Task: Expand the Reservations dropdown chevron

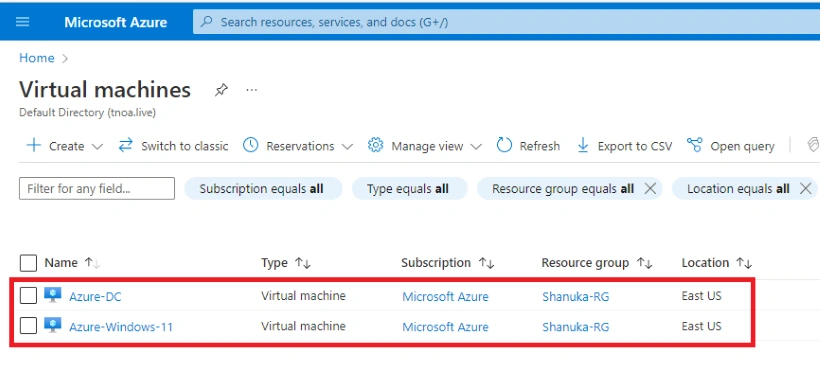Action: 347,146
